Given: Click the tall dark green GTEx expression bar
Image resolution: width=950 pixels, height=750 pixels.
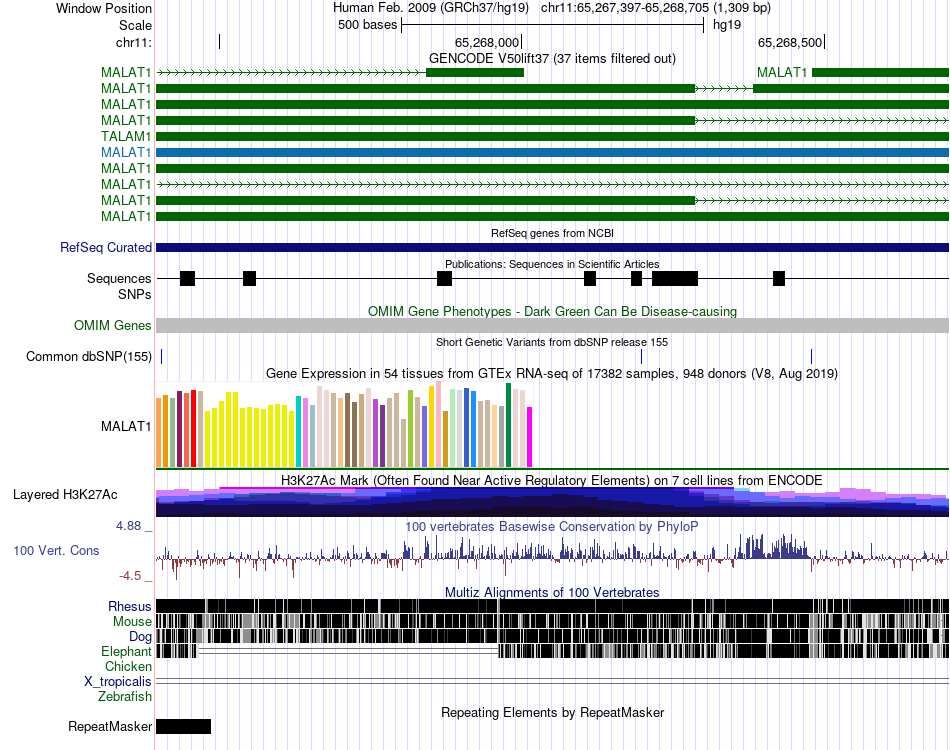Looking at the screenshot, I should coord(509,425).
